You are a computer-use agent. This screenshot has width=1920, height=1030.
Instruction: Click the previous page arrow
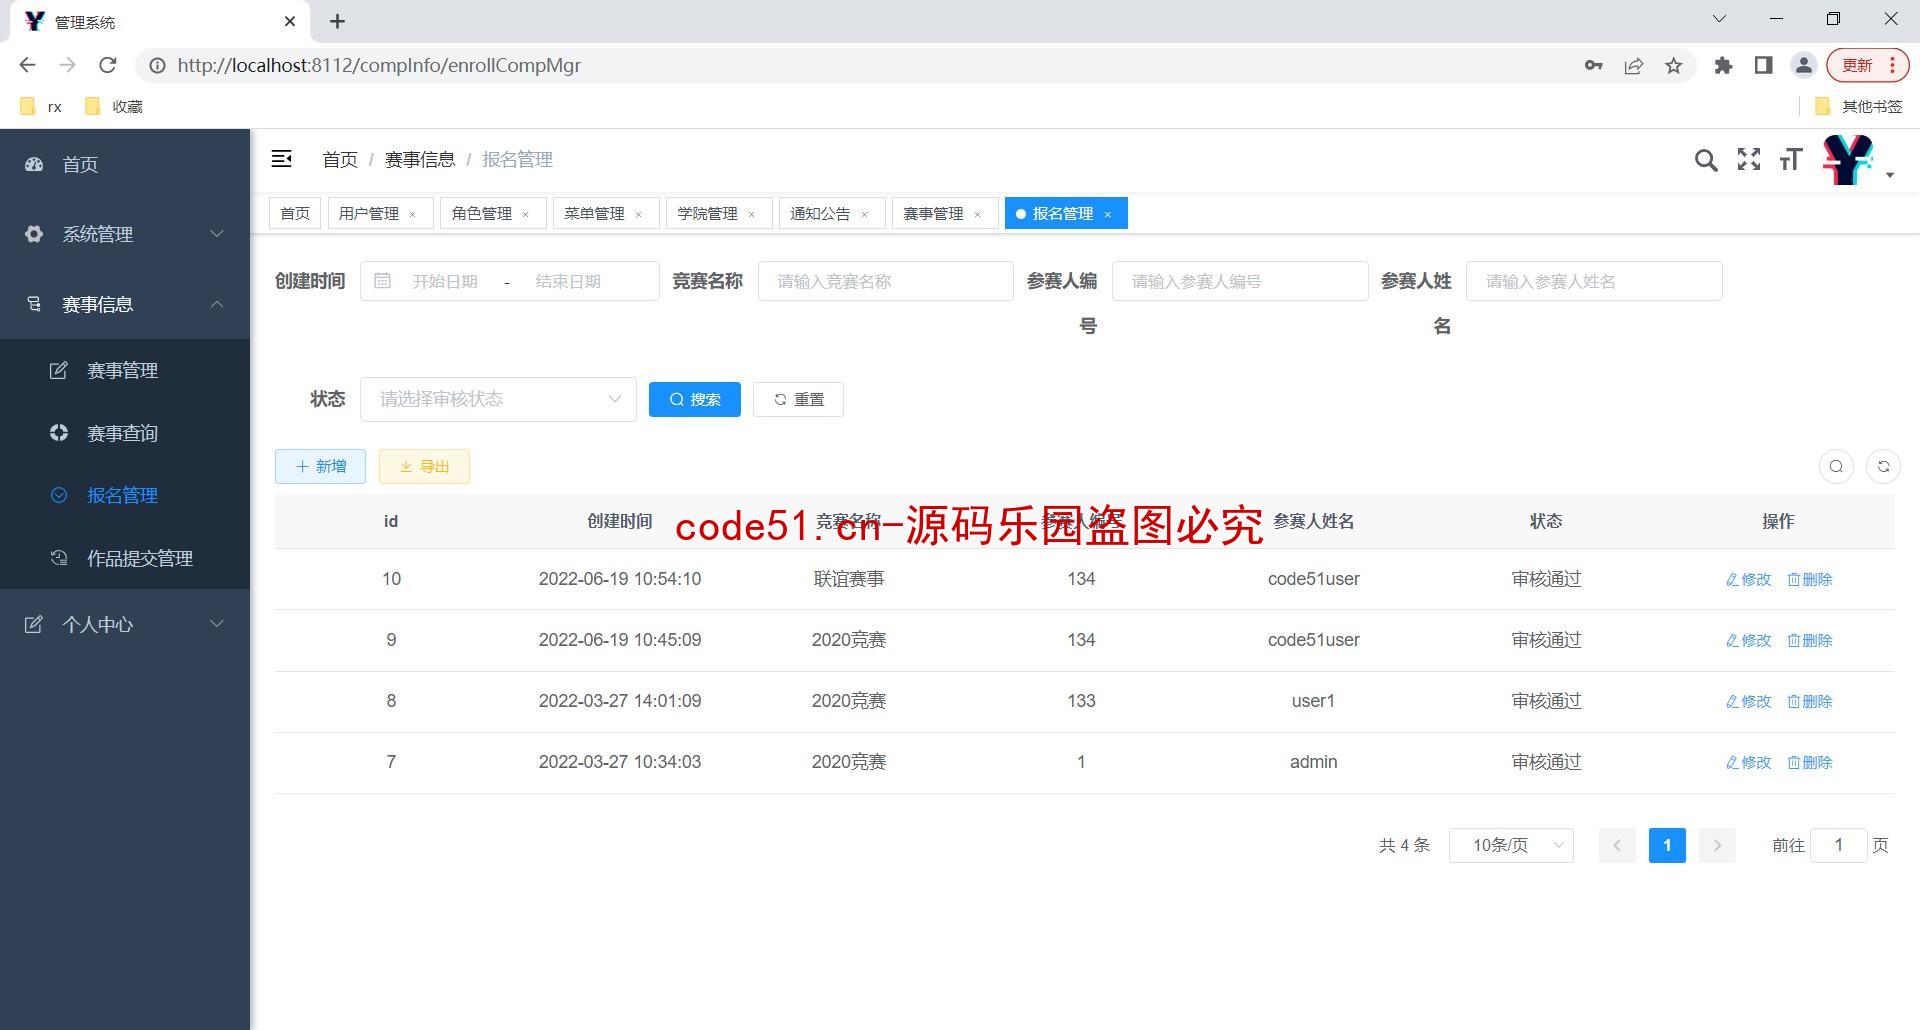click(x=1617, y=845)
